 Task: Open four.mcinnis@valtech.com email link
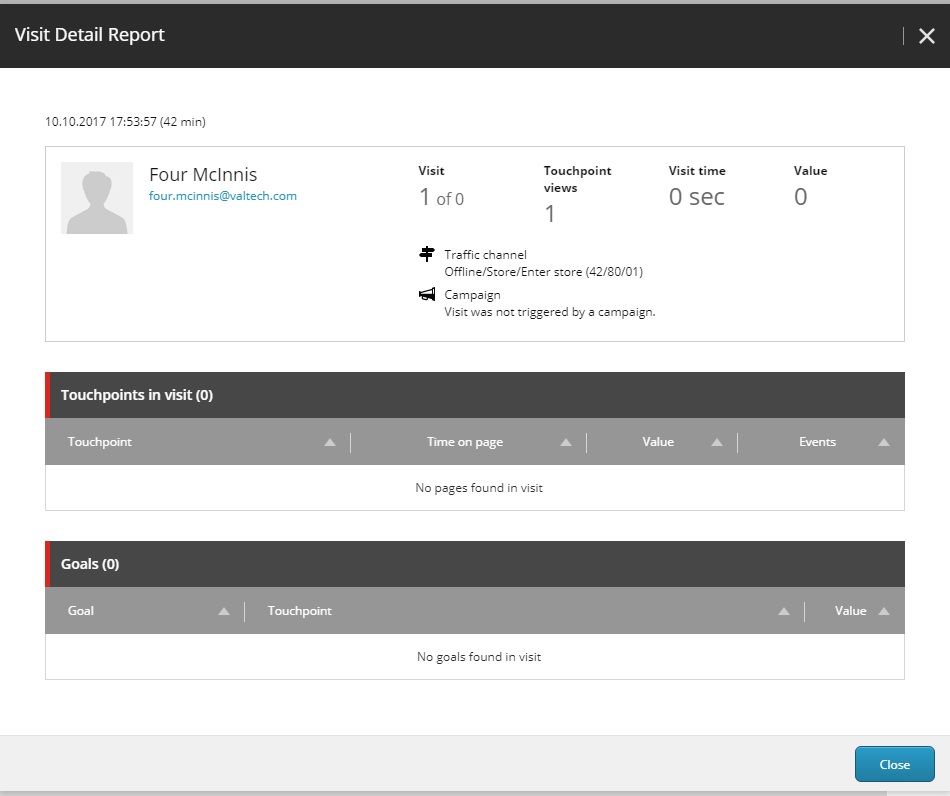click(223, 196)
